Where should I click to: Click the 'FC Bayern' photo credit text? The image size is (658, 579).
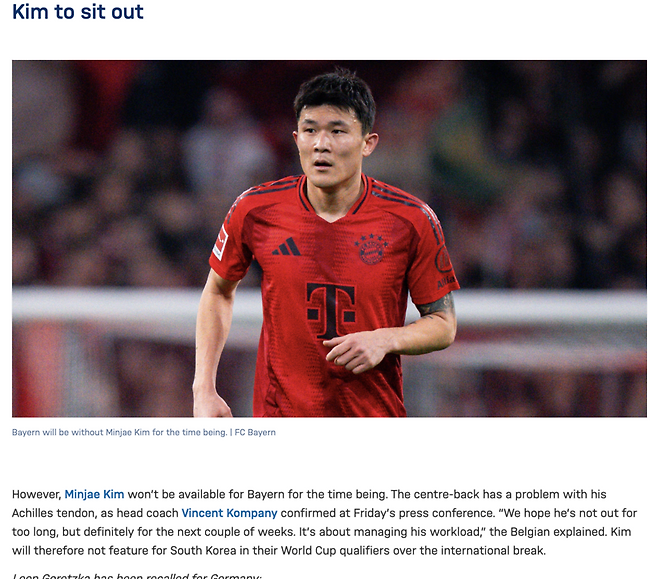tap(255, 433)
